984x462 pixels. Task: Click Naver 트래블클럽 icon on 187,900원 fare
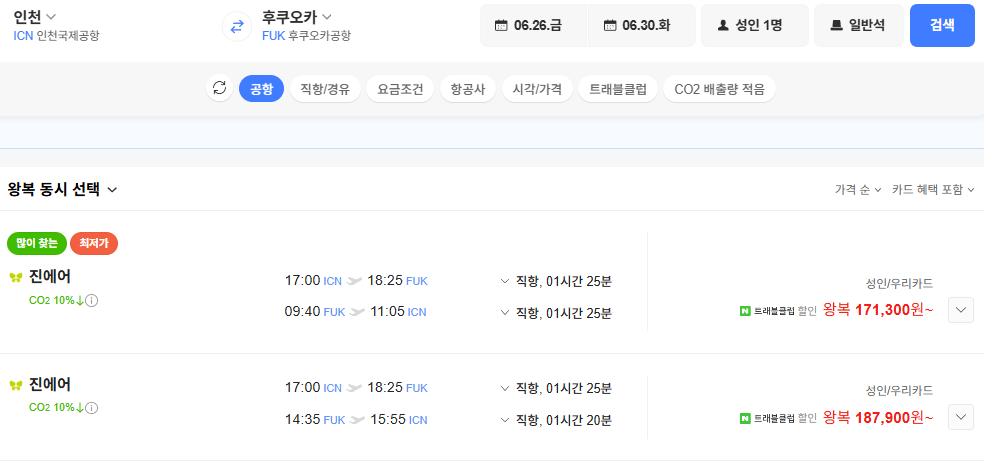(x=746, y=417)
